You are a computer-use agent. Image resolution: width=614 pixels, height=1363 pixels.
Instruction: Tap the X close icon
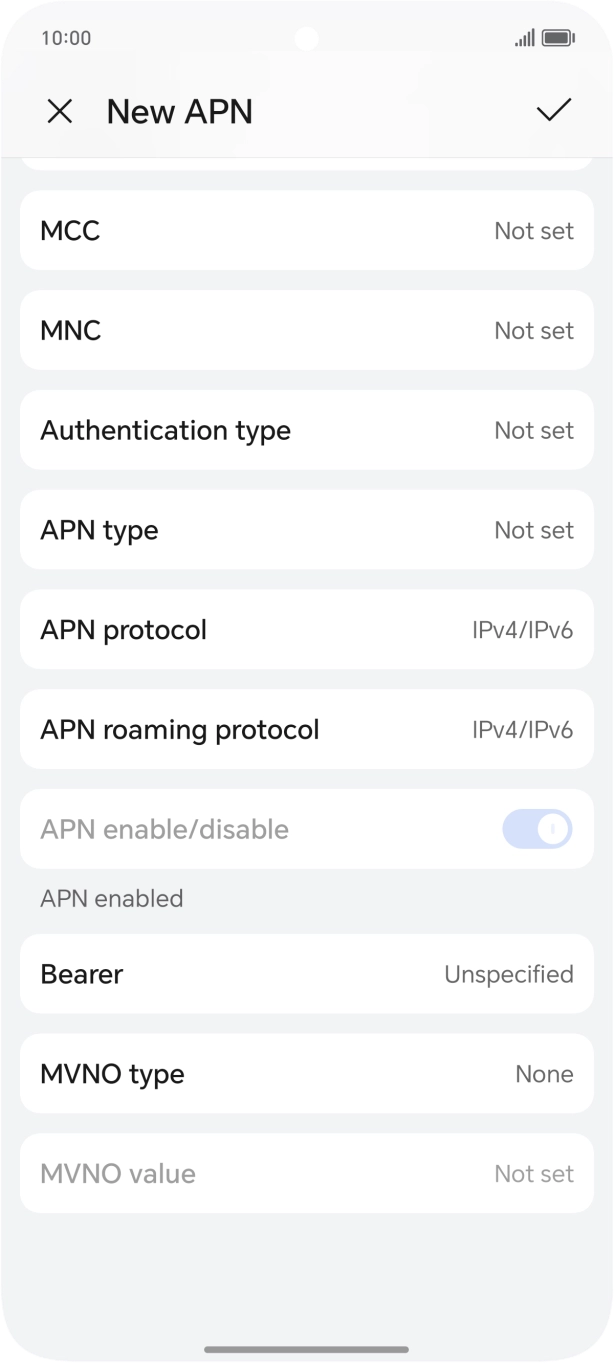pyautogui.click(x=60, y=111)
